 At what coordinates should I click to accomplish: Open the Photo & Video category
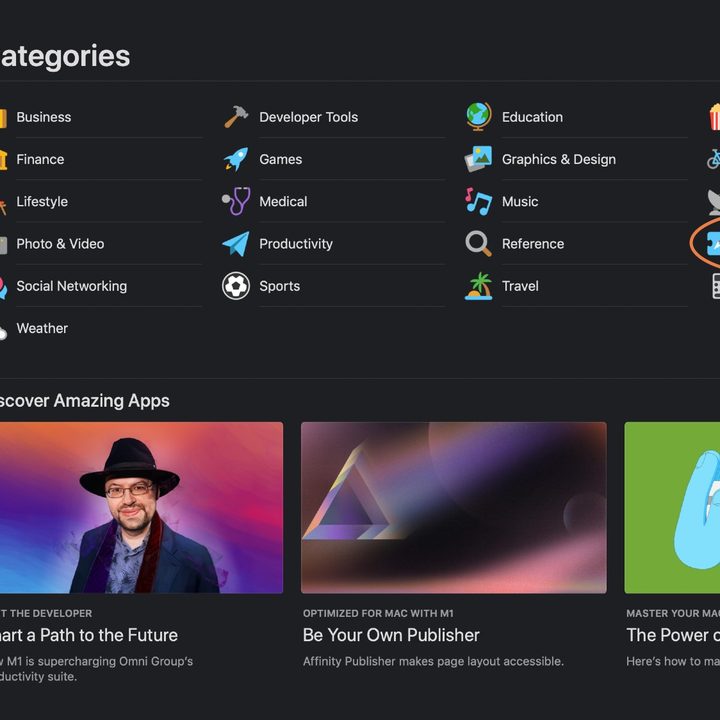tap(60, 244)
